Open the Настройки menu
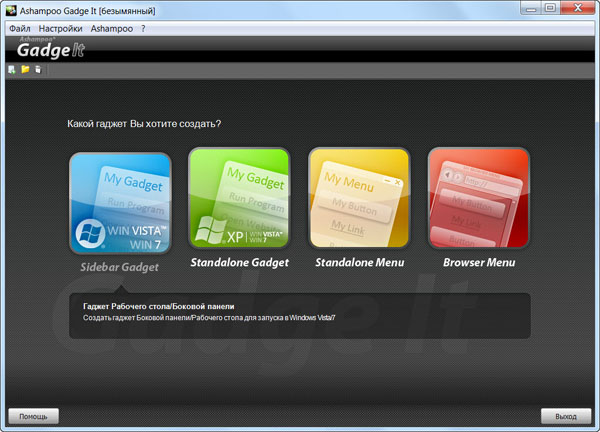This screenshot has height=432, width=600. pyautogui.click(x=60, y=29)
